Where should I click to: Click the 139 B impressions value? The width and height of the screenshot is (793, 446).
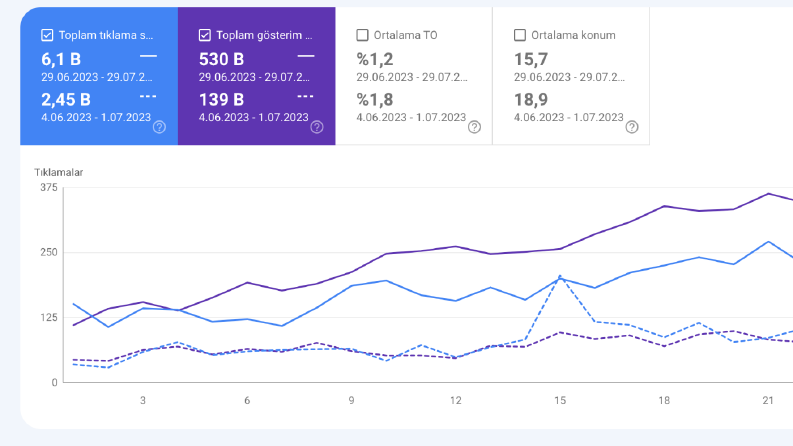tap(221, 100)
